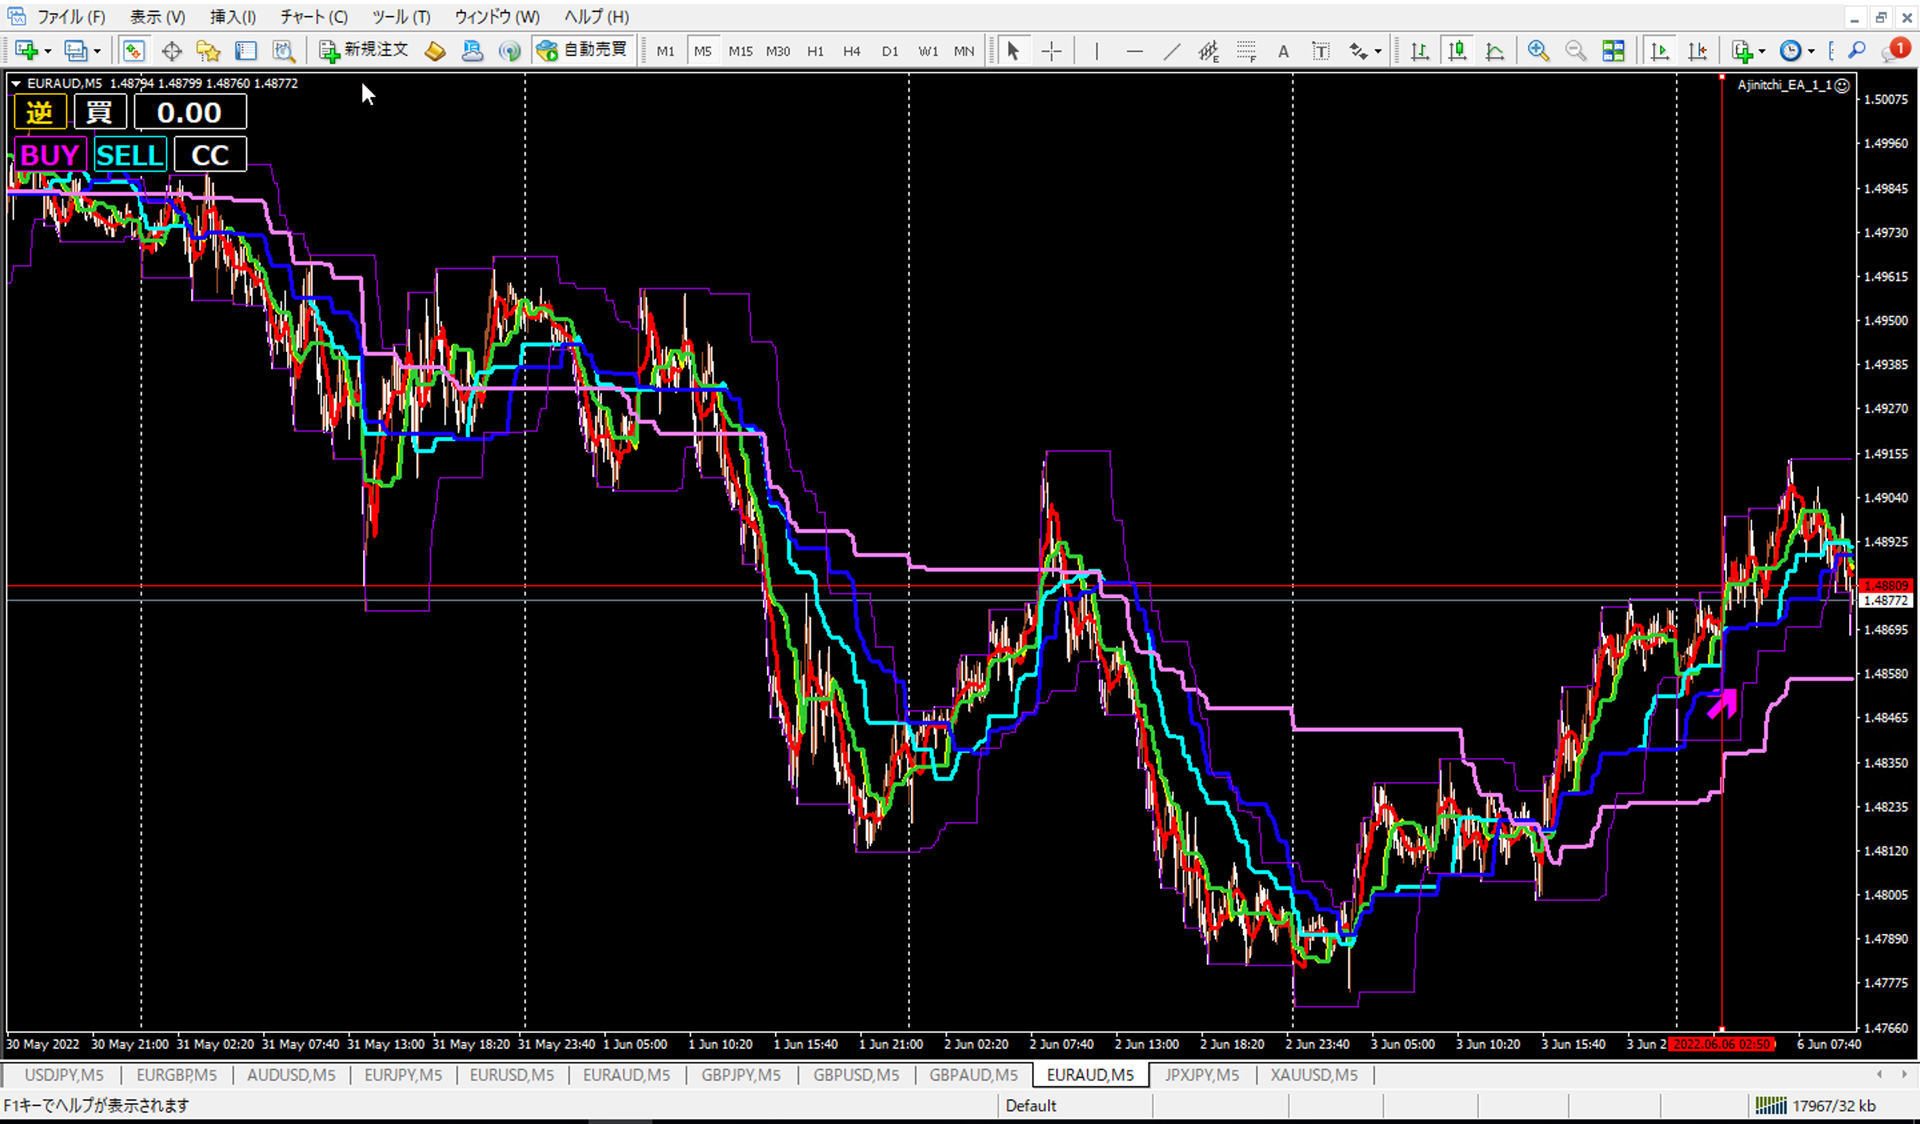Viewport: 1920px width, 1124px height.
Task: Click the zoom in magnifier icon
Action: (x=1538, y=51)
